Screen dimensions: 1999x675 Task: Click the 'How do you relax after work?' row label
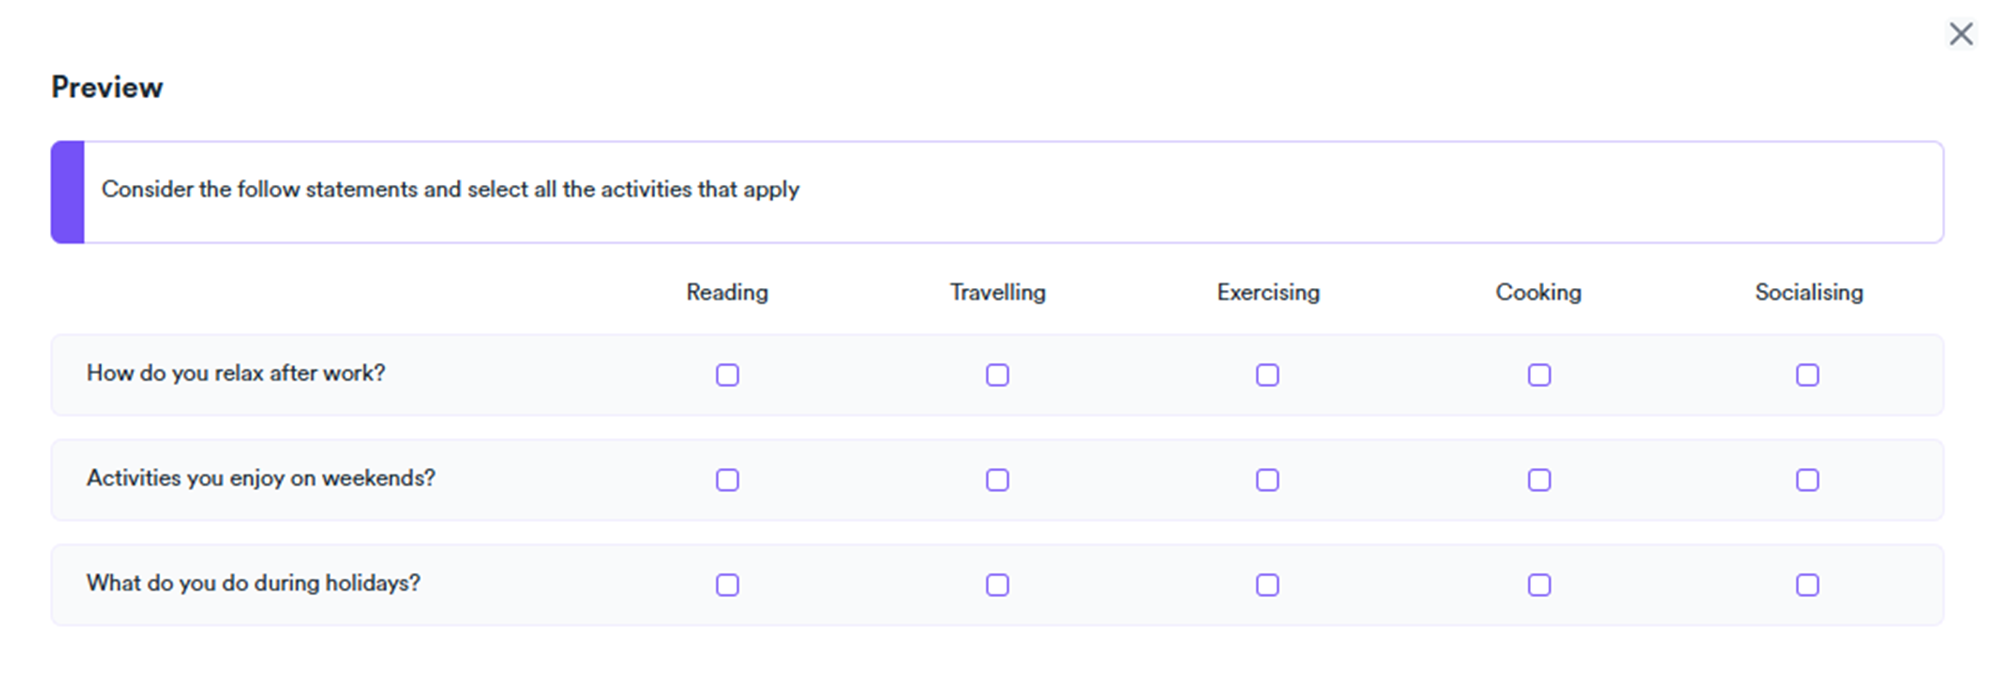(x=236, y=373)
